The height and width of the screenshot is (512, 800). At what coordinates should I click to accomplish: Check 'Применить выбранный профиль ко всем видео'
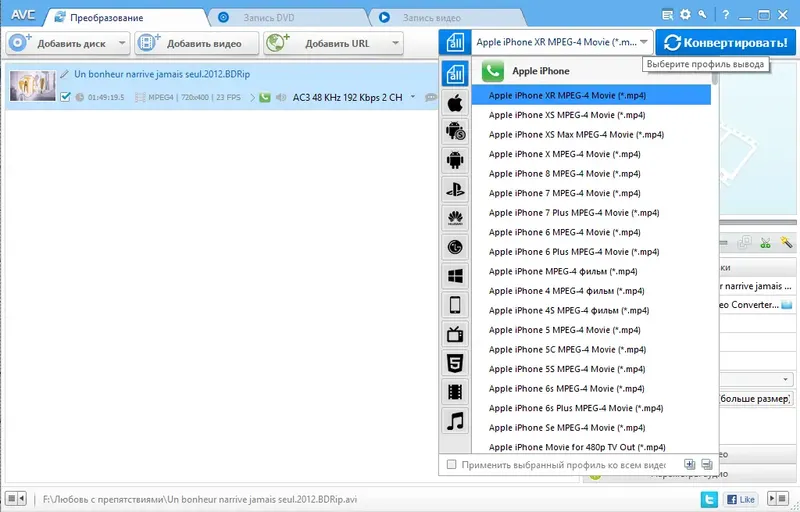[451, 465]
